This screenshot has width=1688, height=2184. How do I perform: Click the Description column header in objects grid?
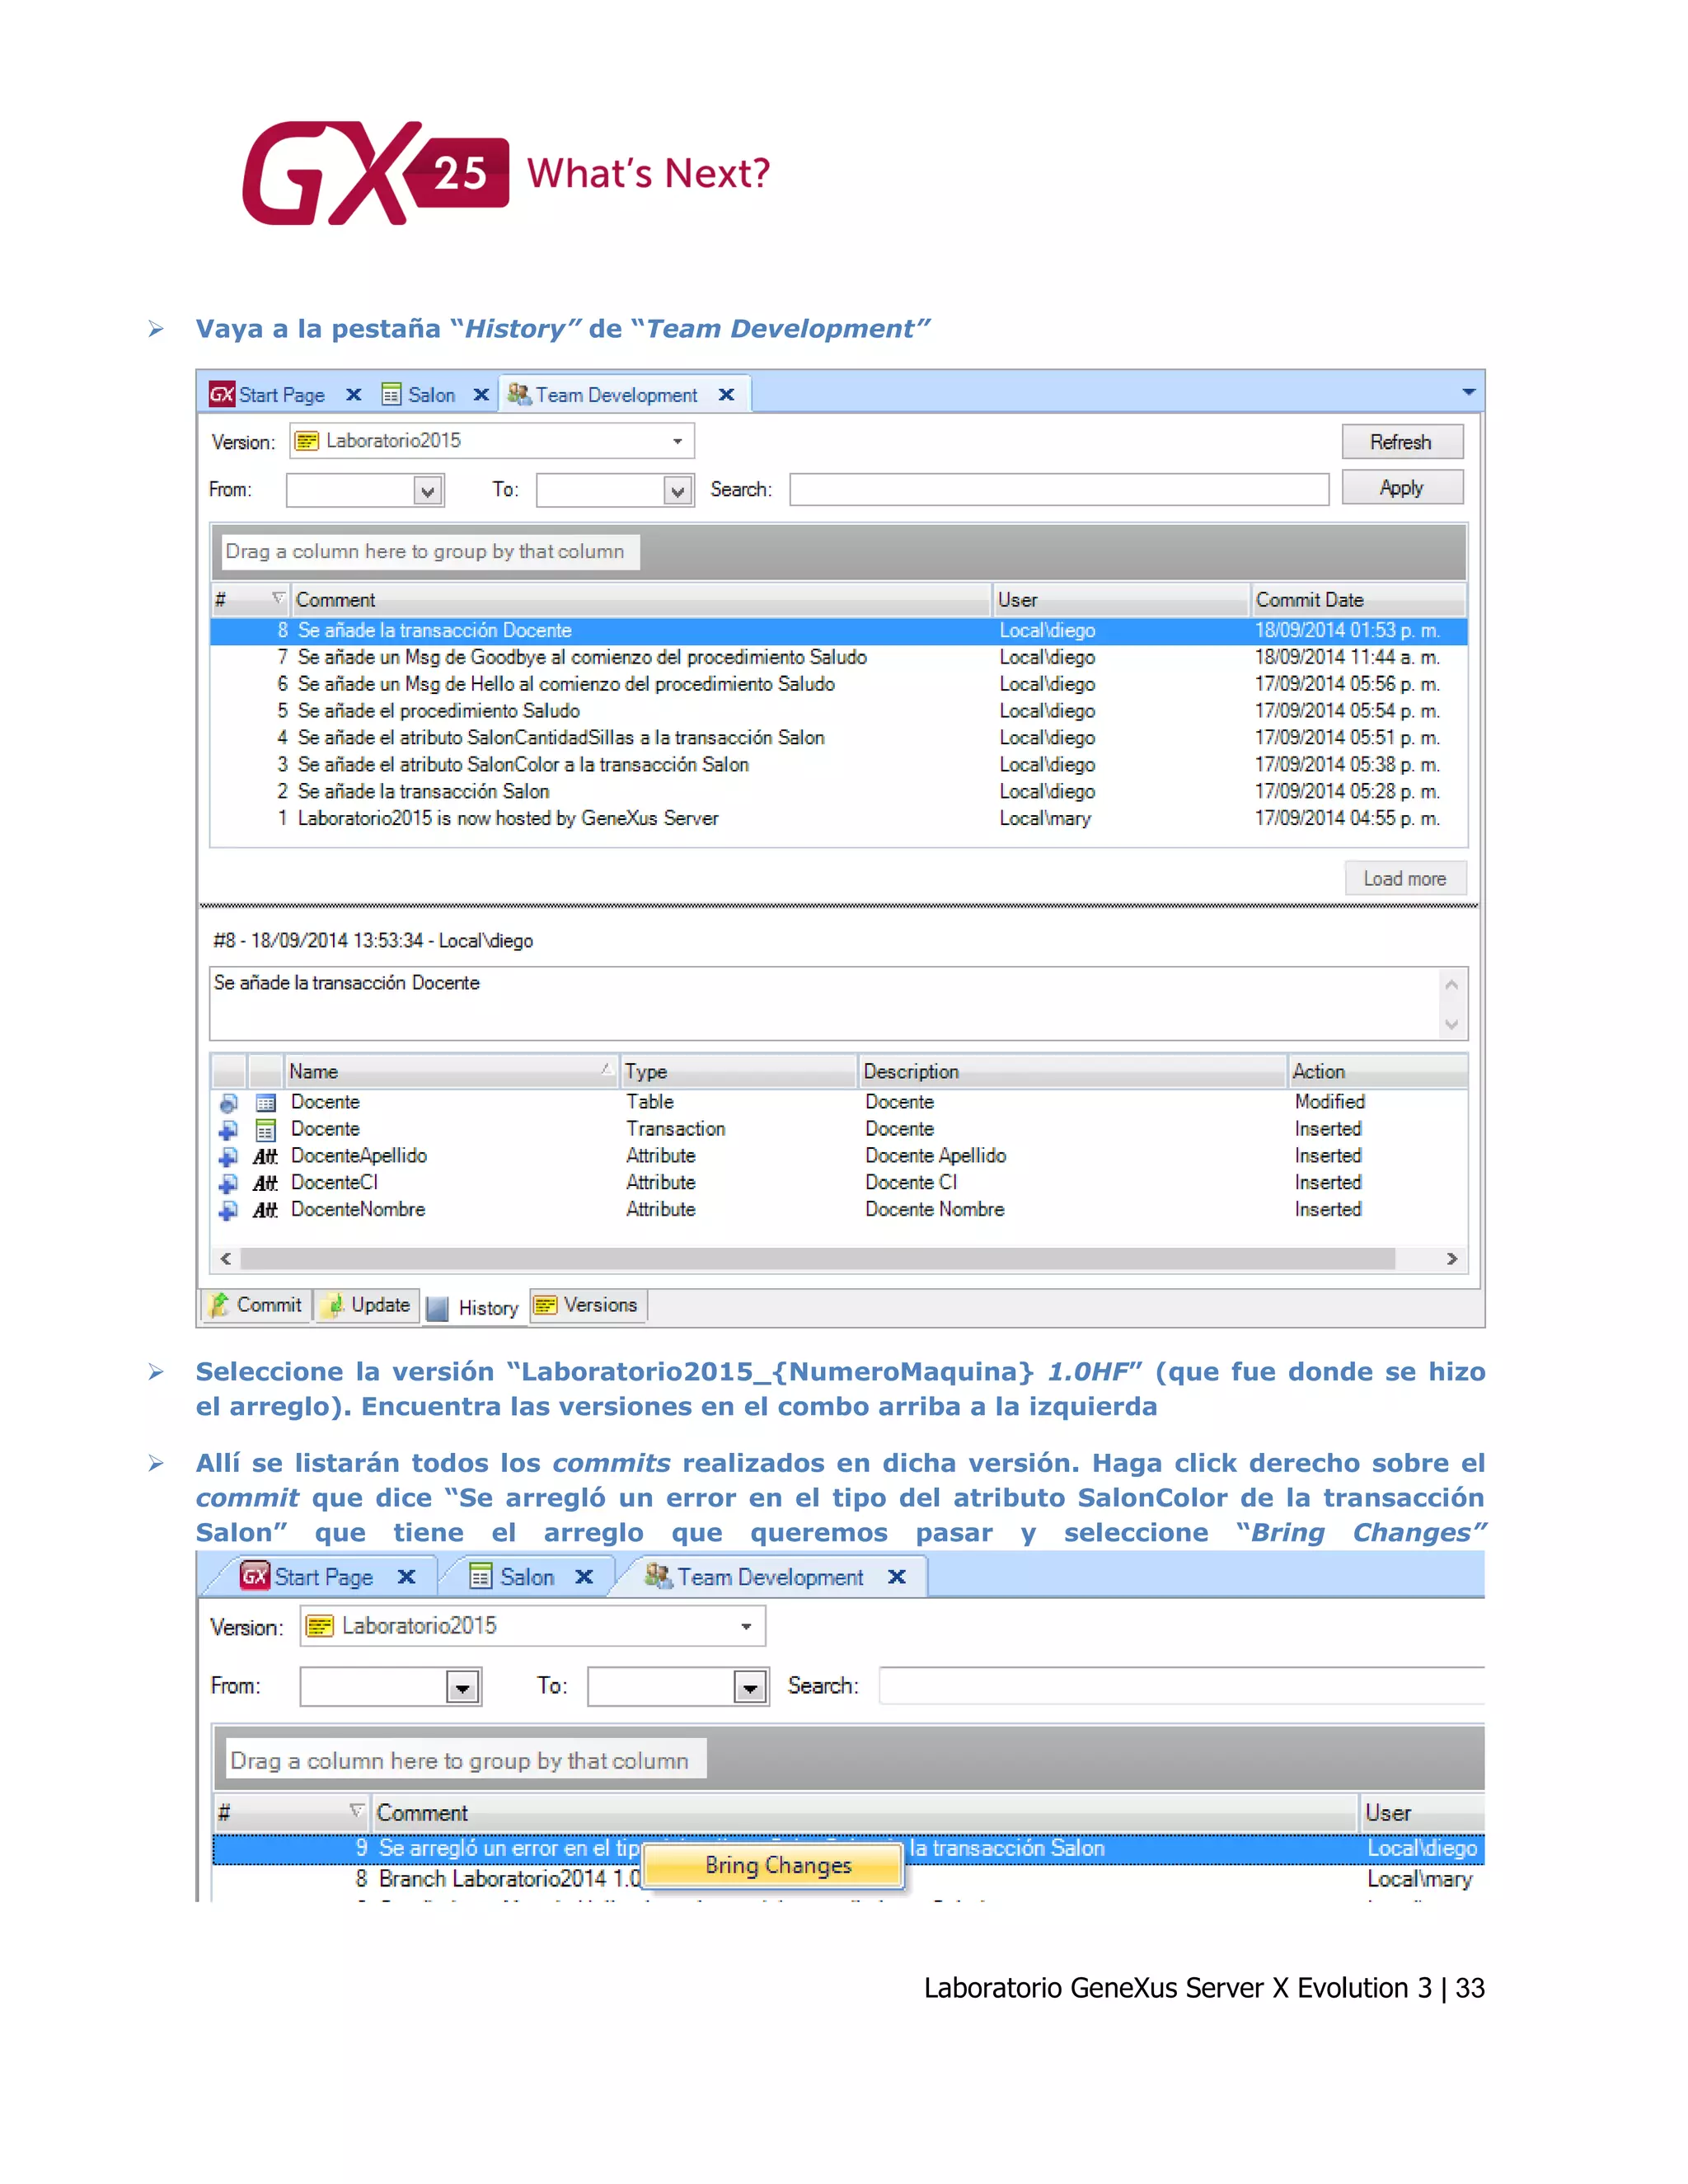pyautogui.click(x=1072, y=1072)
